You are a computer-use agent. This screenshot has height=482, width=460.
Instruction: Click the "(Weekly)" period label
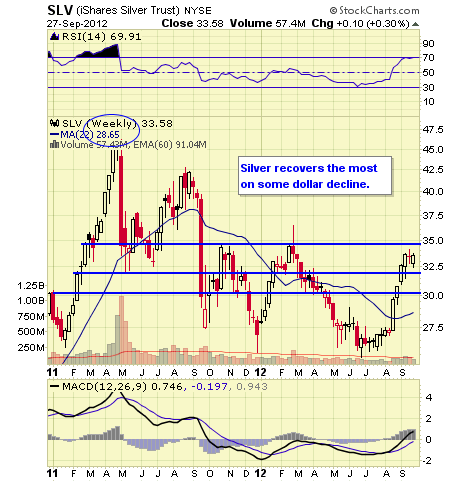pyautogui.click(x=112, y=123)
